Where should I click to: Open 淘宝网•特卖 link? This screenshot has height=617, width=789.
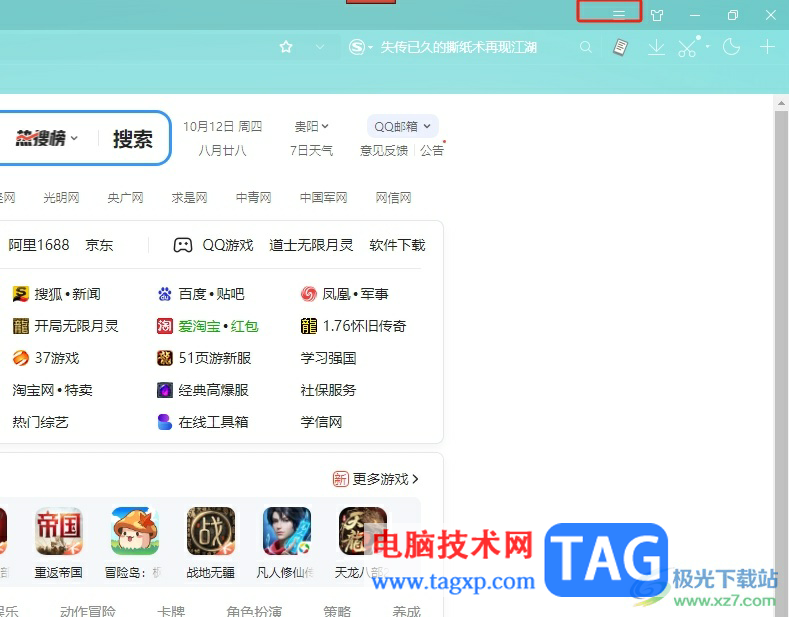pos(52,390)
